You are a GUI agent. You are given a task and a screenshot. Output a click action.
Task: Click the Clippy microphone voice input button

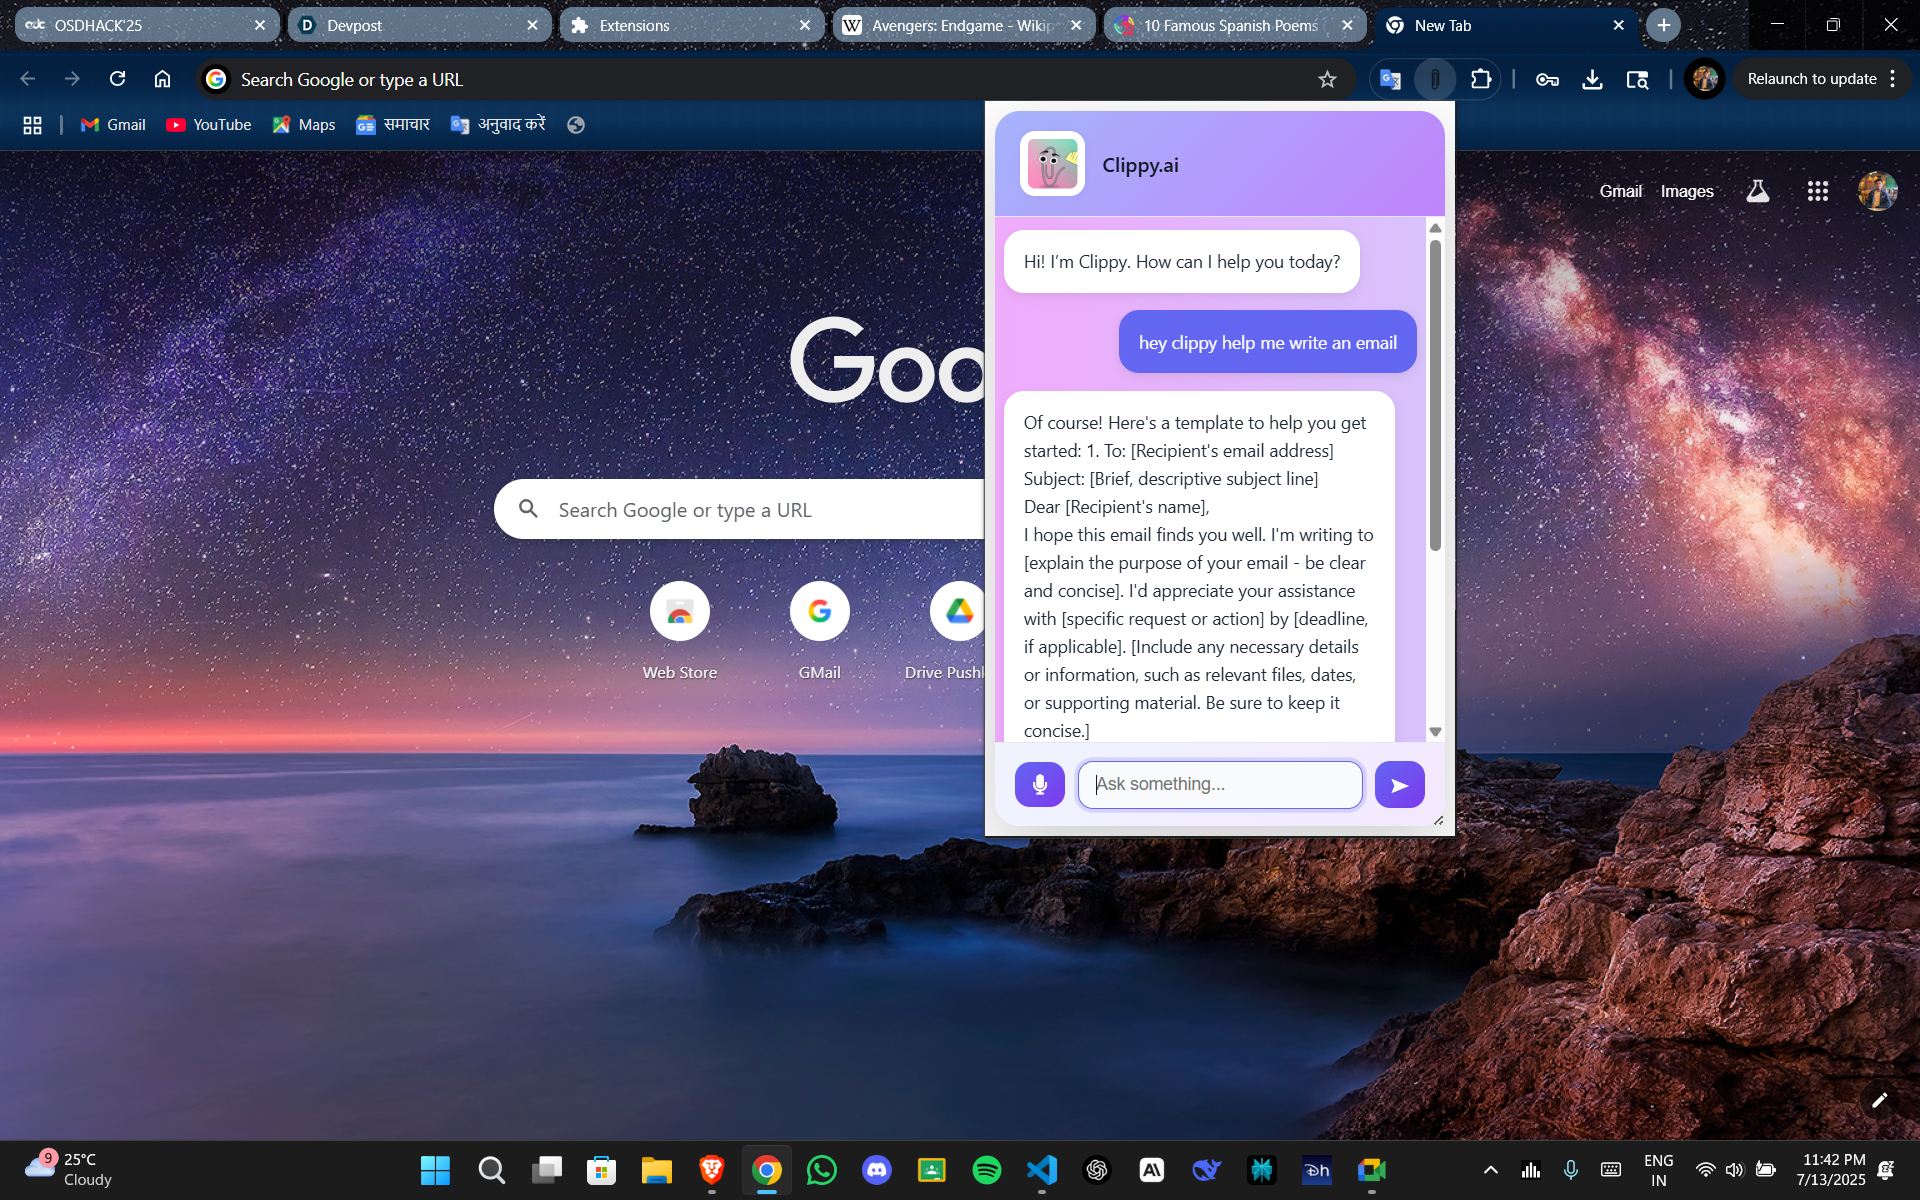click(x=1039, y=785)
